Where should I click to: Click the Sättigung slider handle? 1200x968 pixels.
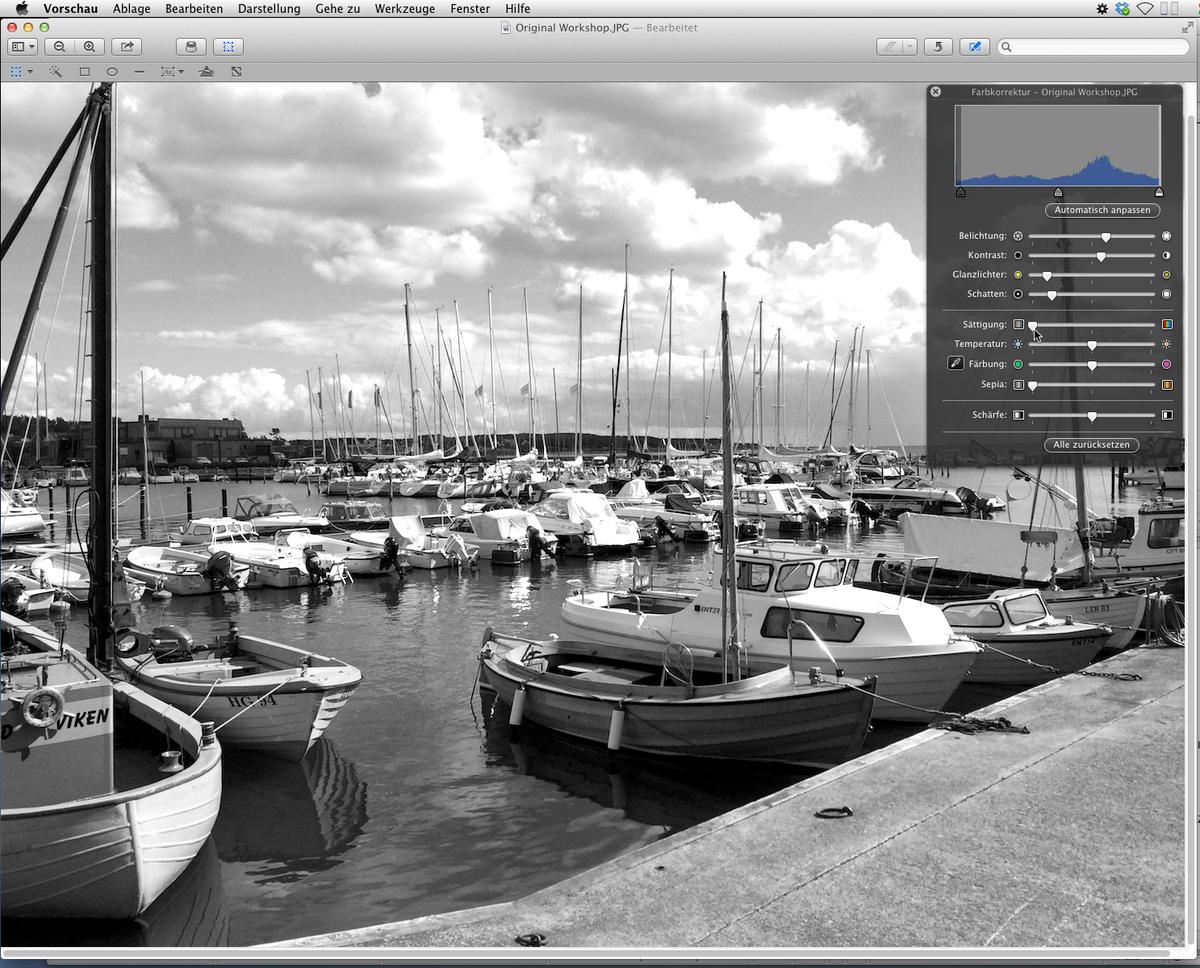(x=1032, y=325)
